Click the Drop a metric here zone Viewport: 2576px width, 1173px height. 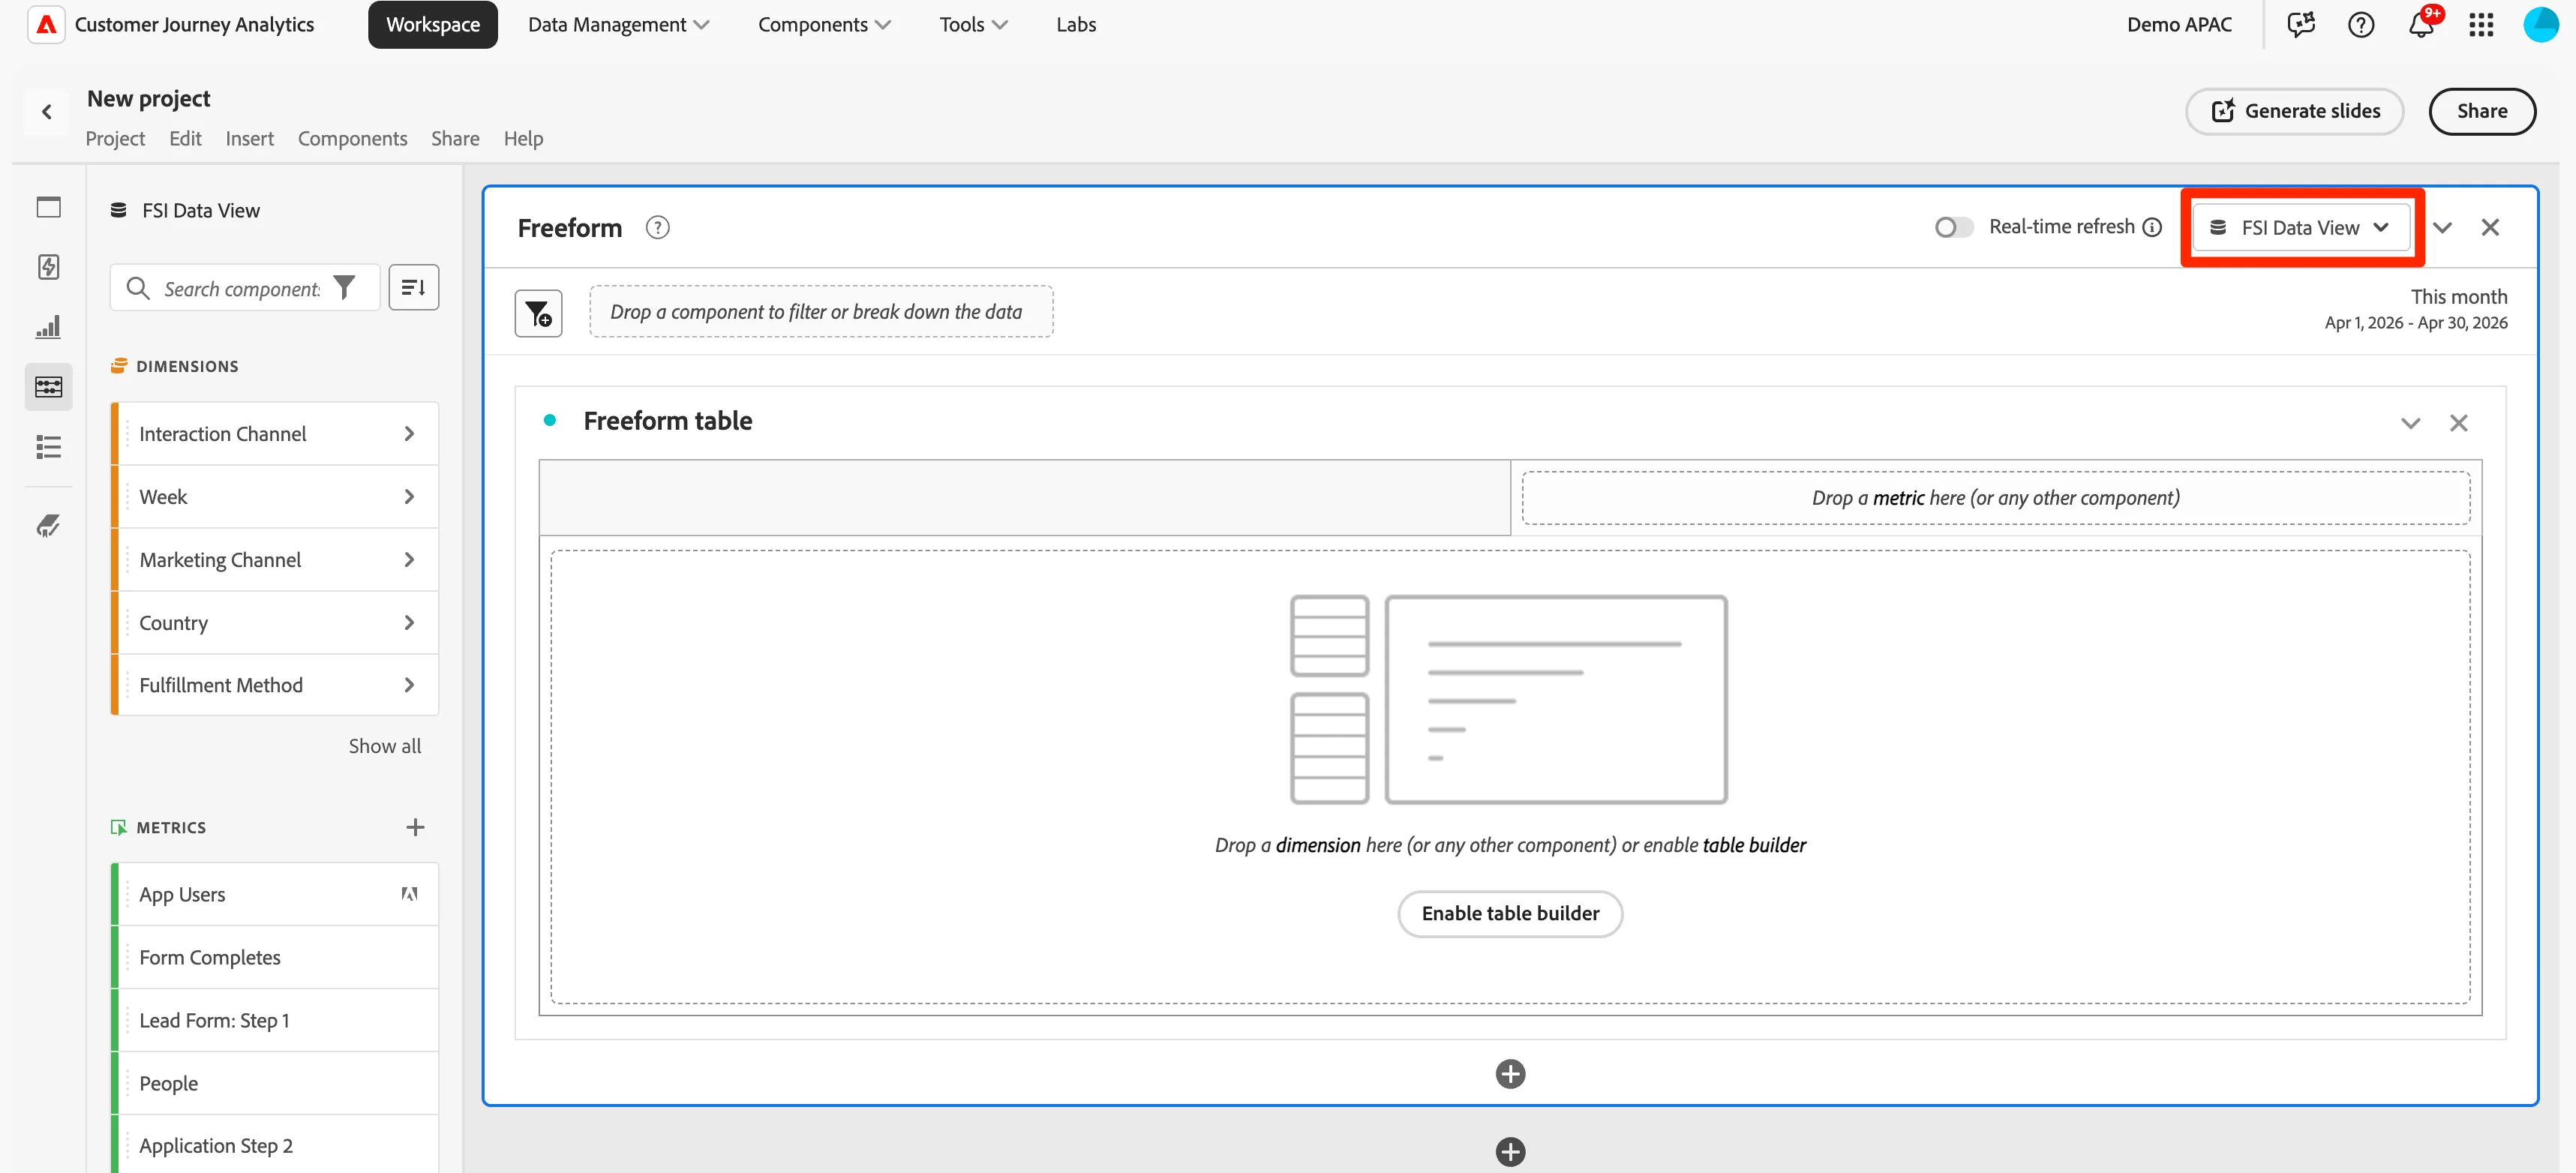point(1995,498)
